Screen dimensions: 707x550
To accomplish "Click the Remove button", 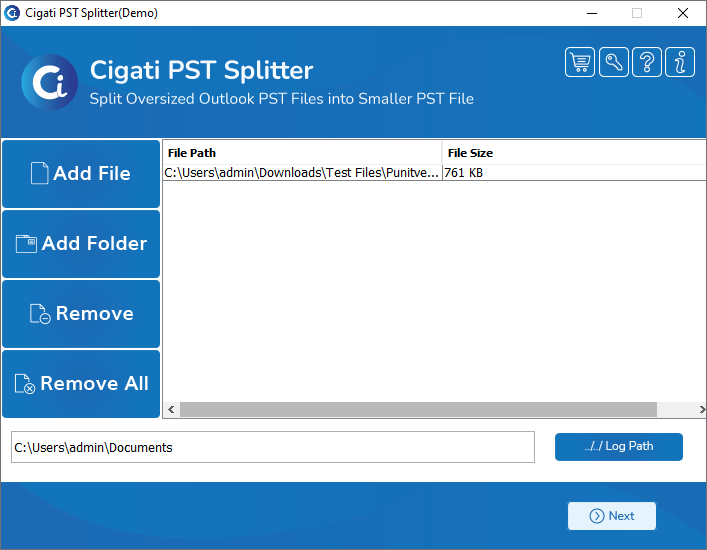I will pos(81,314).
